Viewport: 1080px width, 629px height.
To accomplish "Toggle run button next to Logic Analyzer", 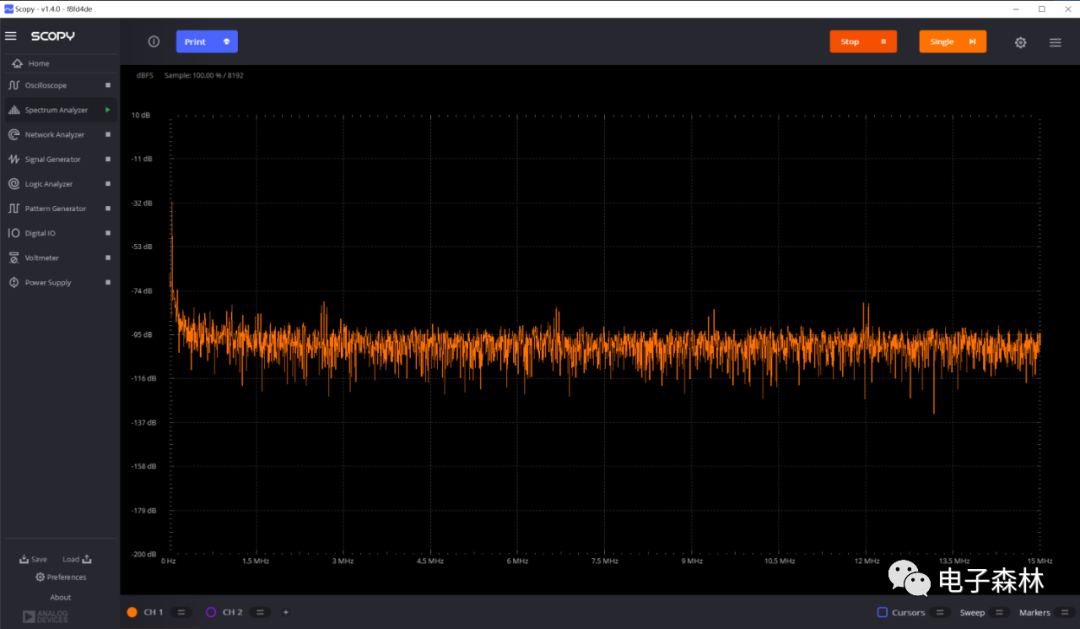I will [x=108, y=184].
